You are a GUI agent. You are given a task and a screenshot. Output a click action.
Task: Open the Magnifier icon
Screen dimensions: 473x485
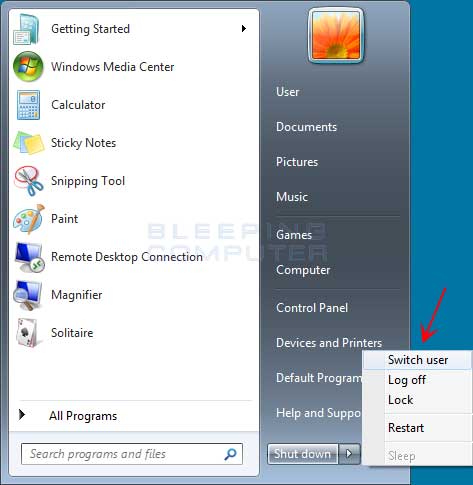click(28, 295)
